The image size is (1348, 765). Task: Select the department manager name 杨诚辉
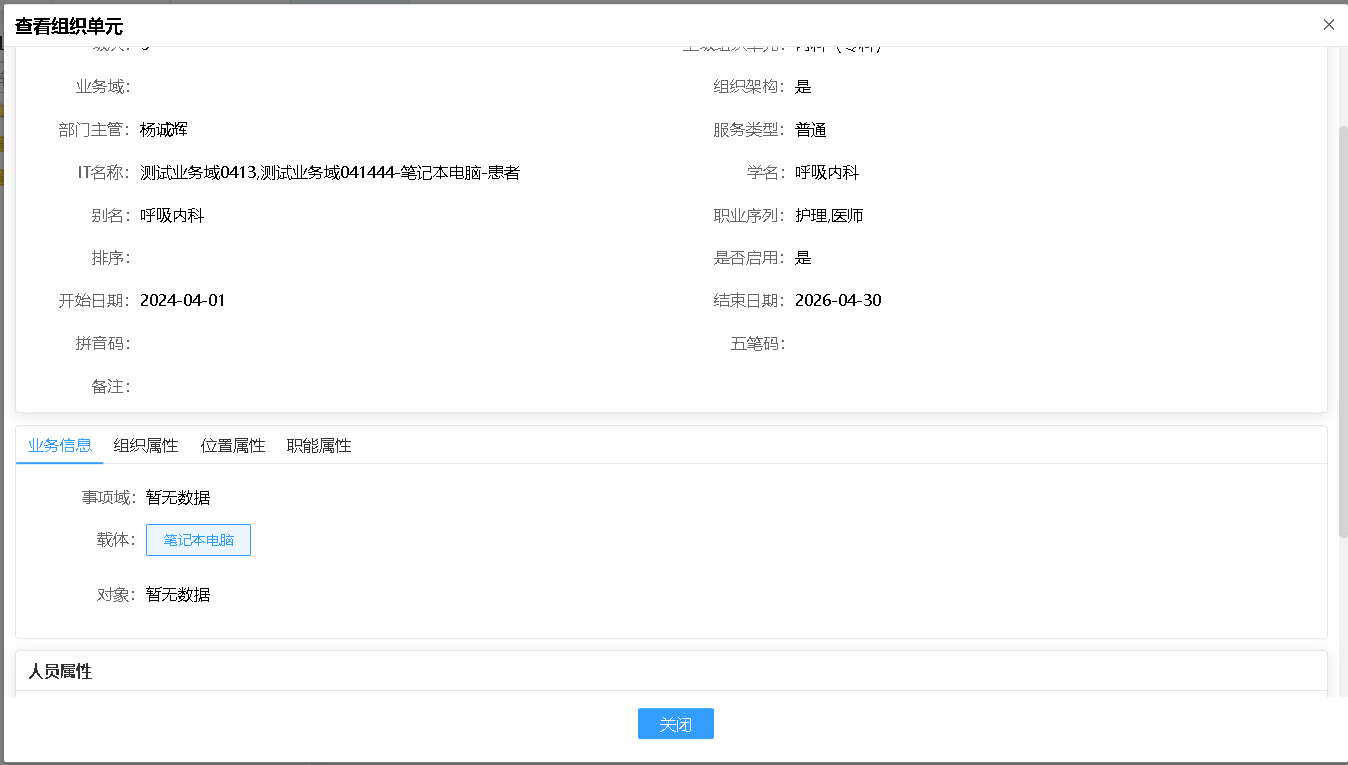164,129
